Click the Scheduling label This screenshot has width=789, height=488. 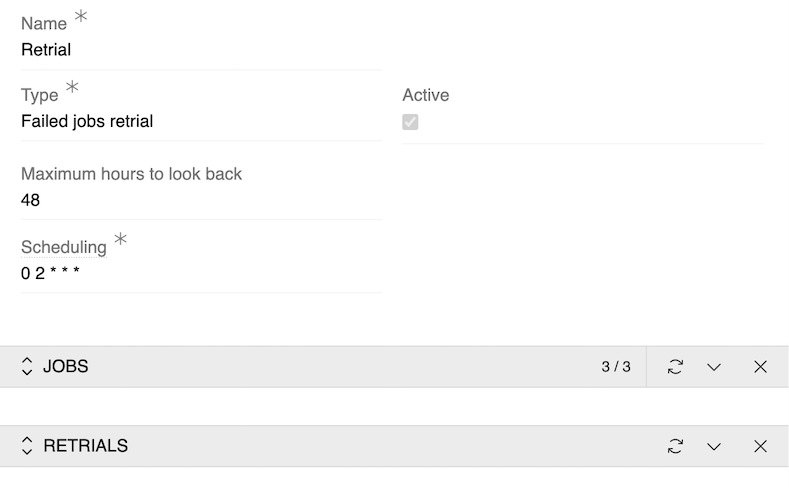click(63, 247)
